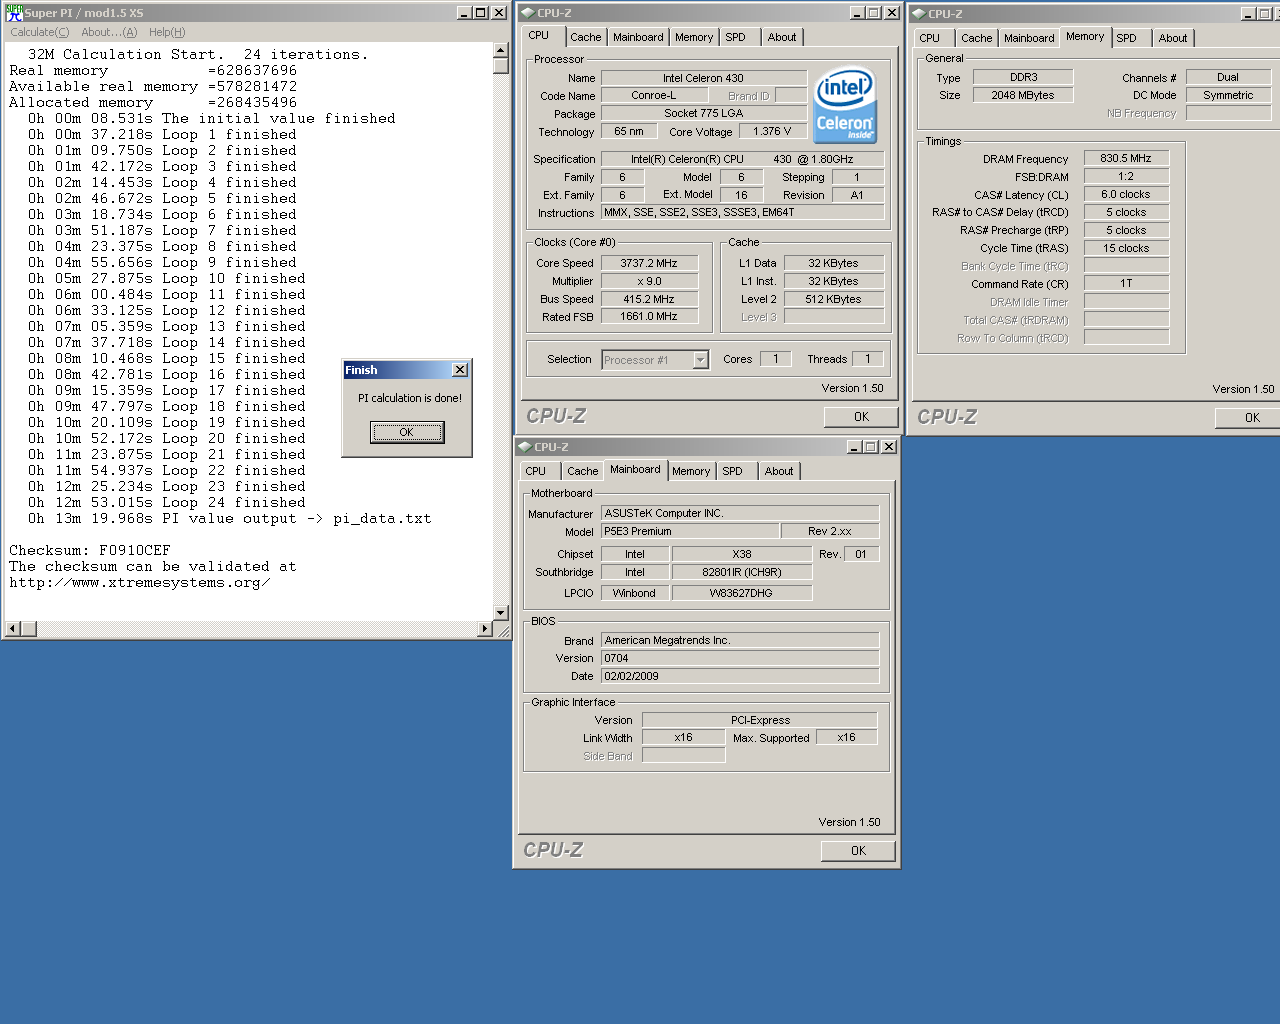Click the Core Speed 3737.2 MHz field
The image size is (1280, 1024).
coord(649,263)
